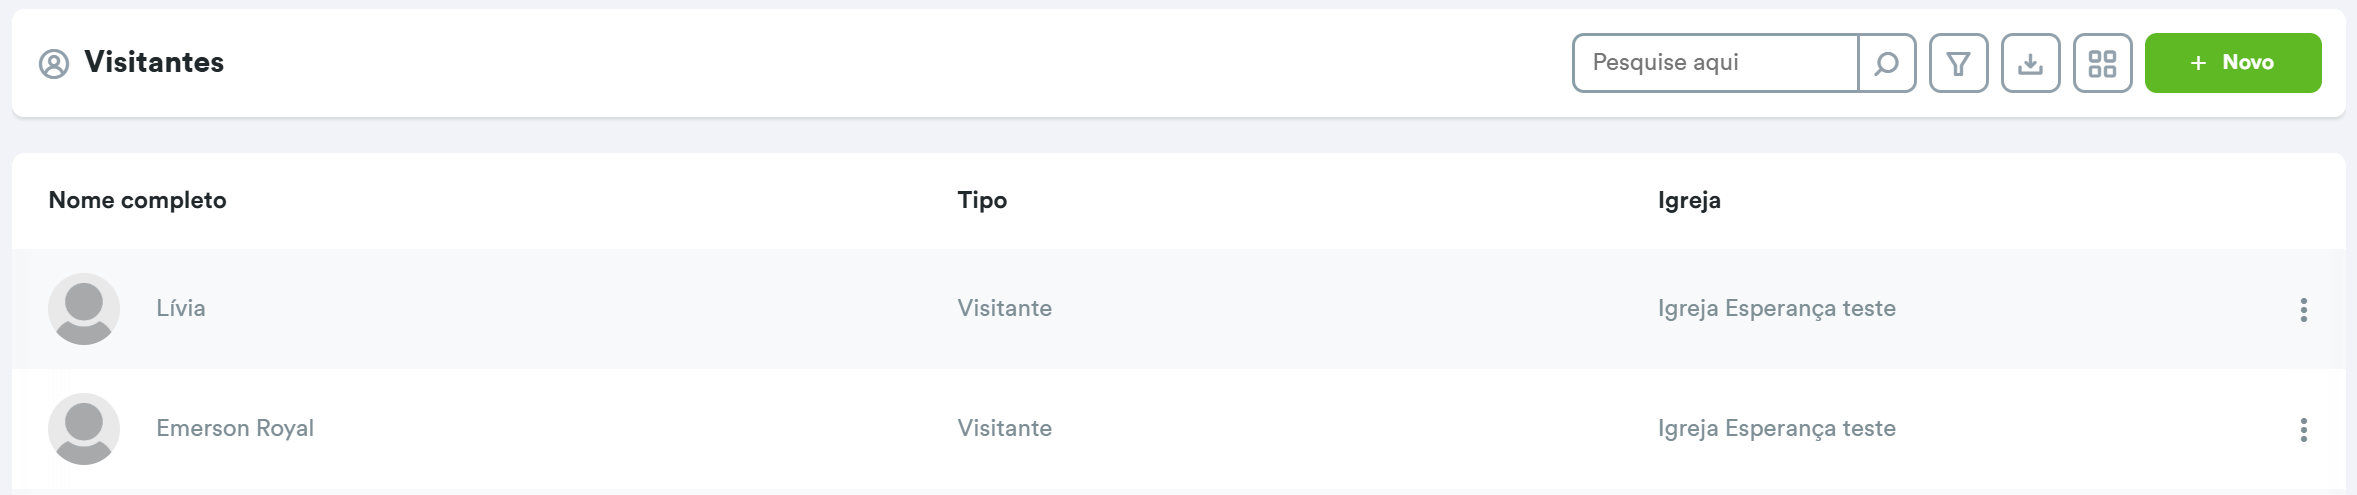
Task: Open visitor Lívia's name link
Action: pyautogui.click(x=181, y=308)
